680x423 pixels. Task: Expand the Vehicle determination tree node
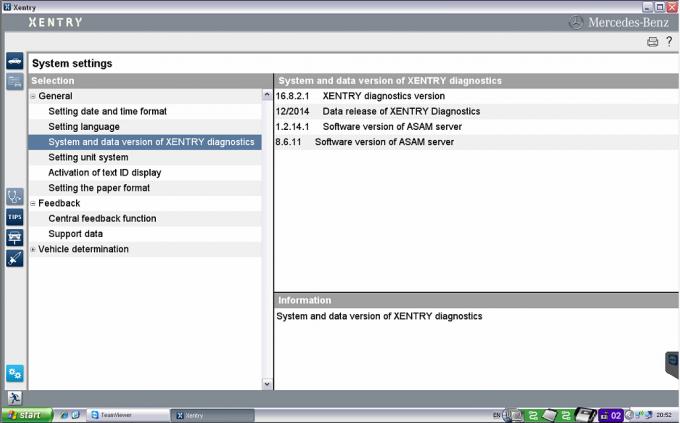[33, 249]
